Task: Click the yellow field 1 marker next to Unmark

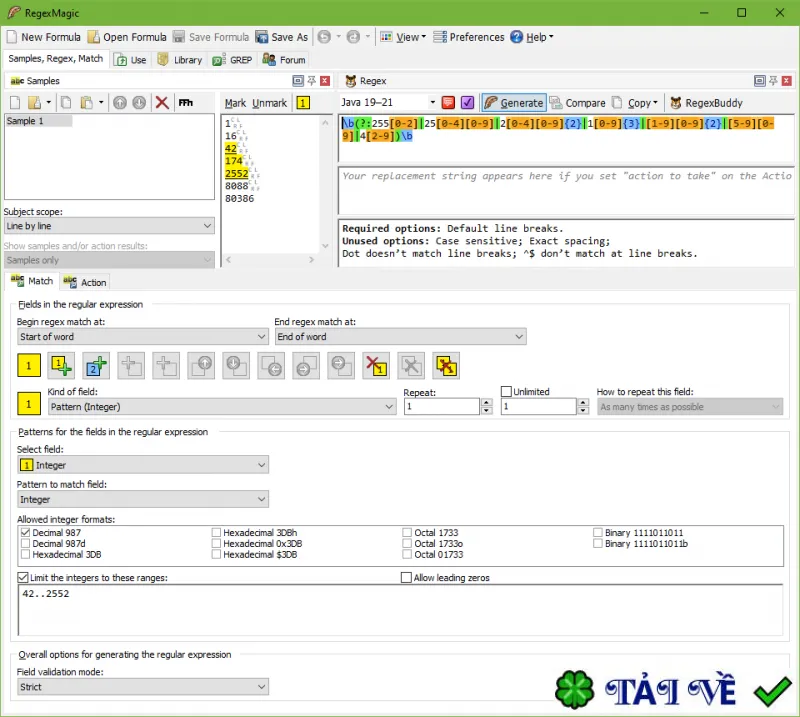Action: tap(303, 103)
